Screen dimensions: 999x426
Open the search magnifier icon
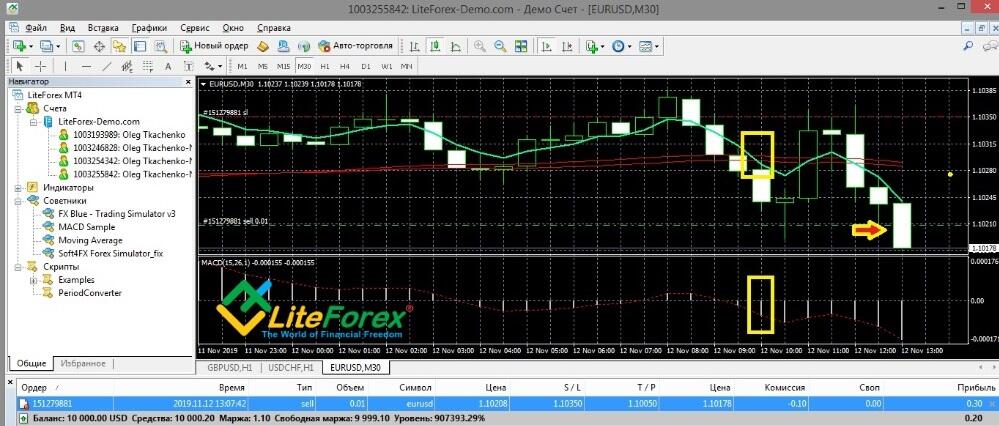pyautogui.click(x=968, y=46)
